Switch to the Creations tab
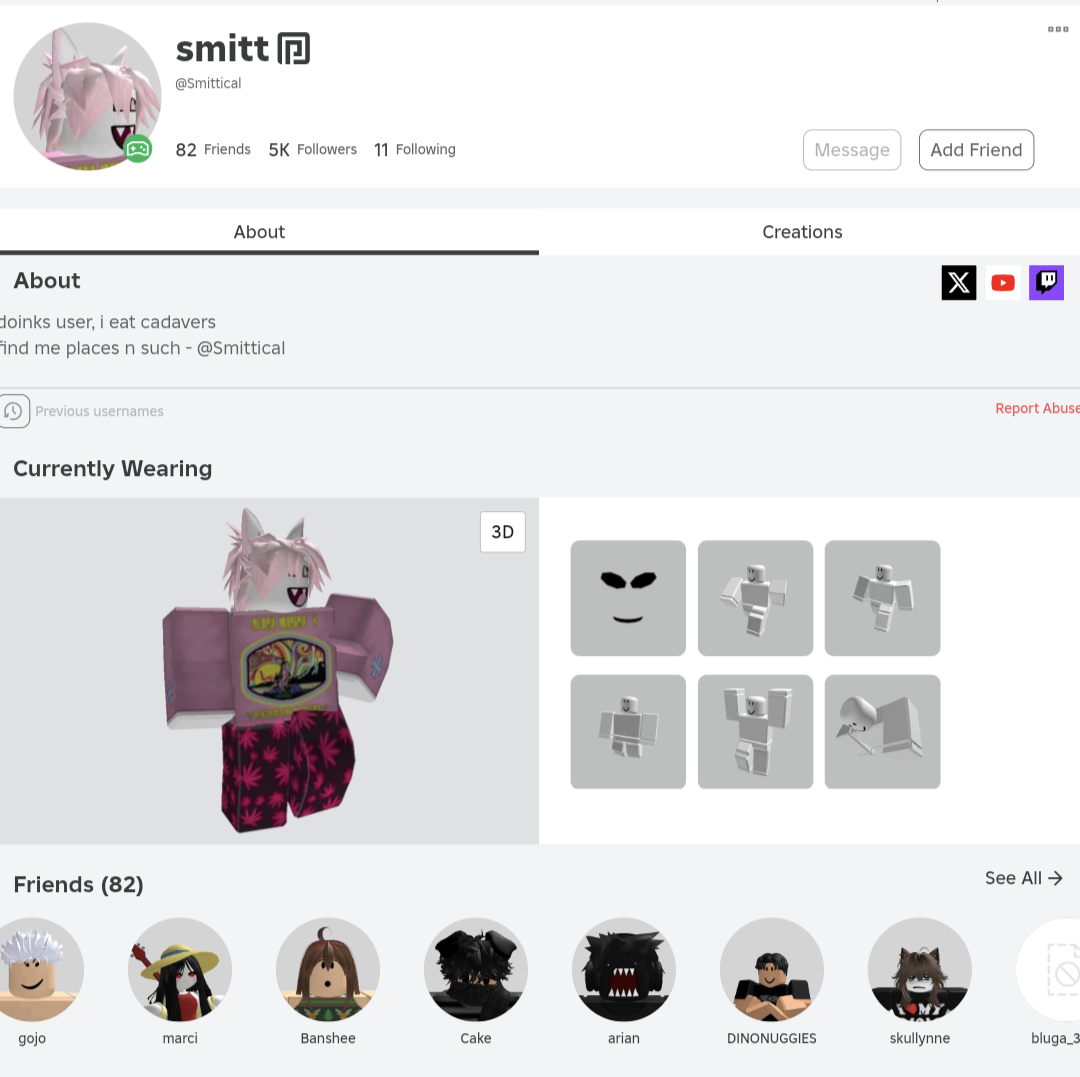The height and width of the screenshot is (1077, 1080). pos(802,232)
